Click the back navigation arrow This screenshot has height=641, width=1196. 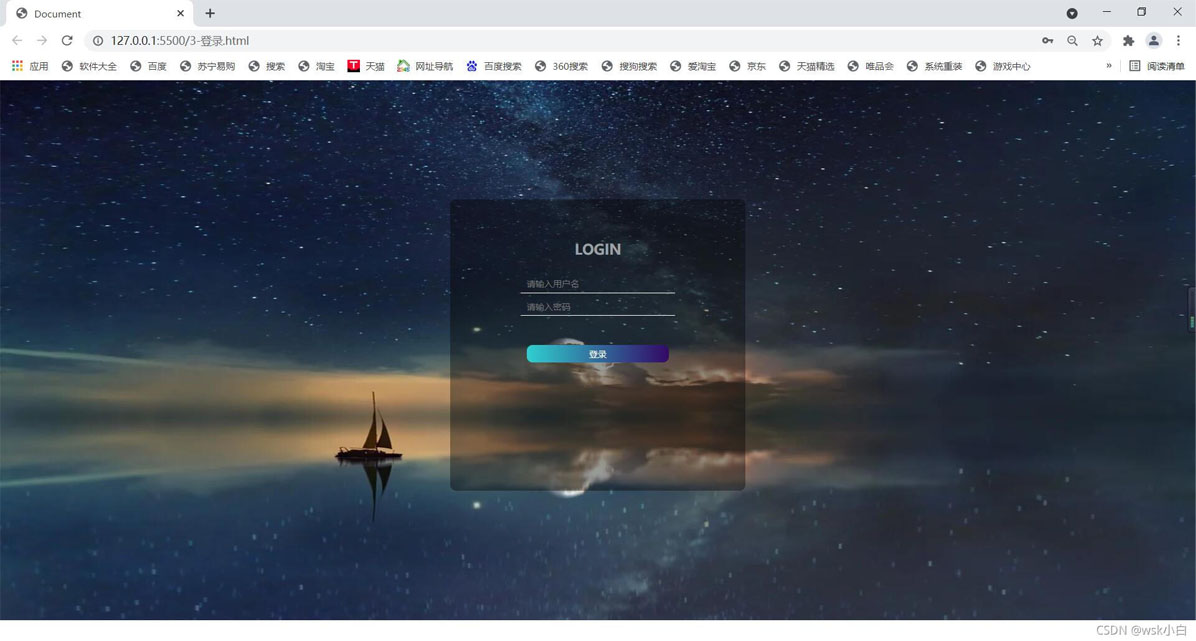coord(17,41)
